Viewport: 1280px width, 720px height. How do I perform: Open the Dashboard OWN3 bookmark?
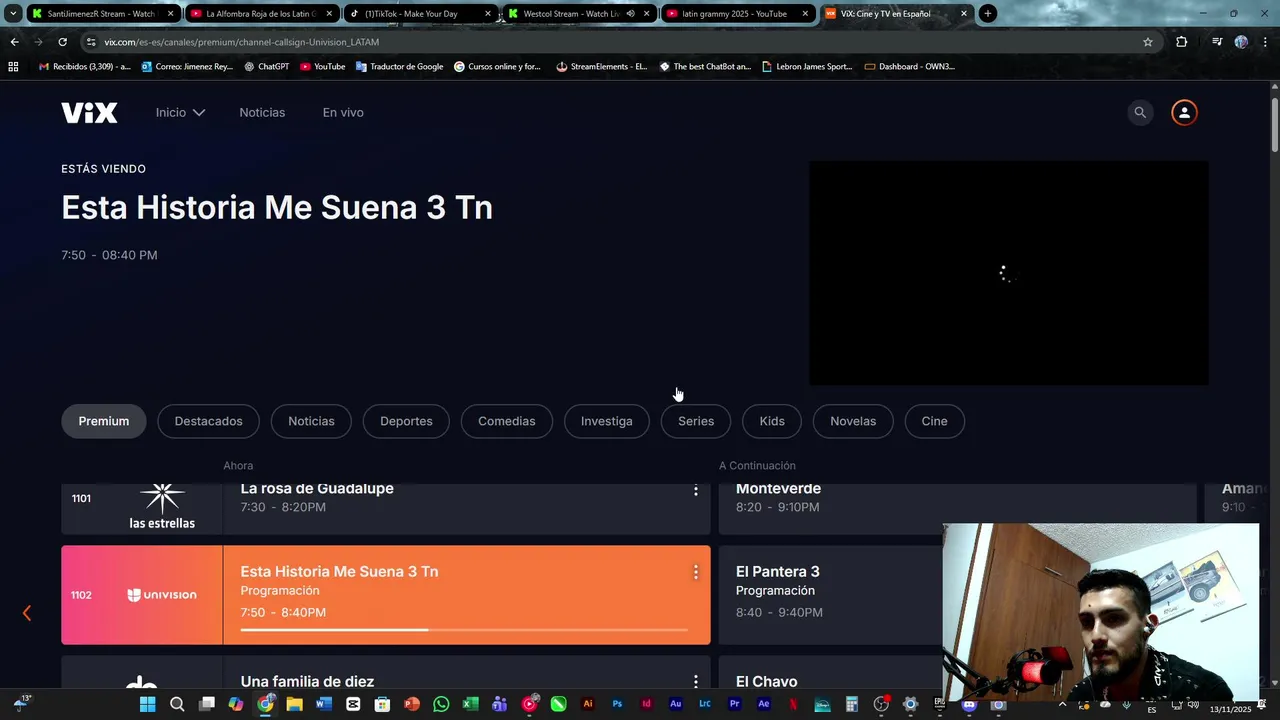pos(910,67)
